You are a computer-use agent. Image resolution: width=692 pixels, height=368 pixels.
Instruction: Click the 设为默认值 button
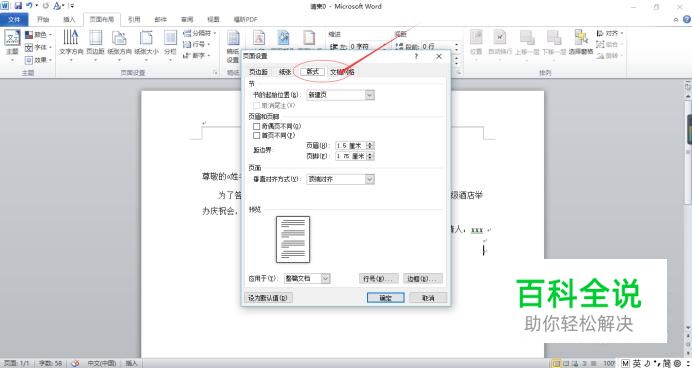click(x=268, y=298)
